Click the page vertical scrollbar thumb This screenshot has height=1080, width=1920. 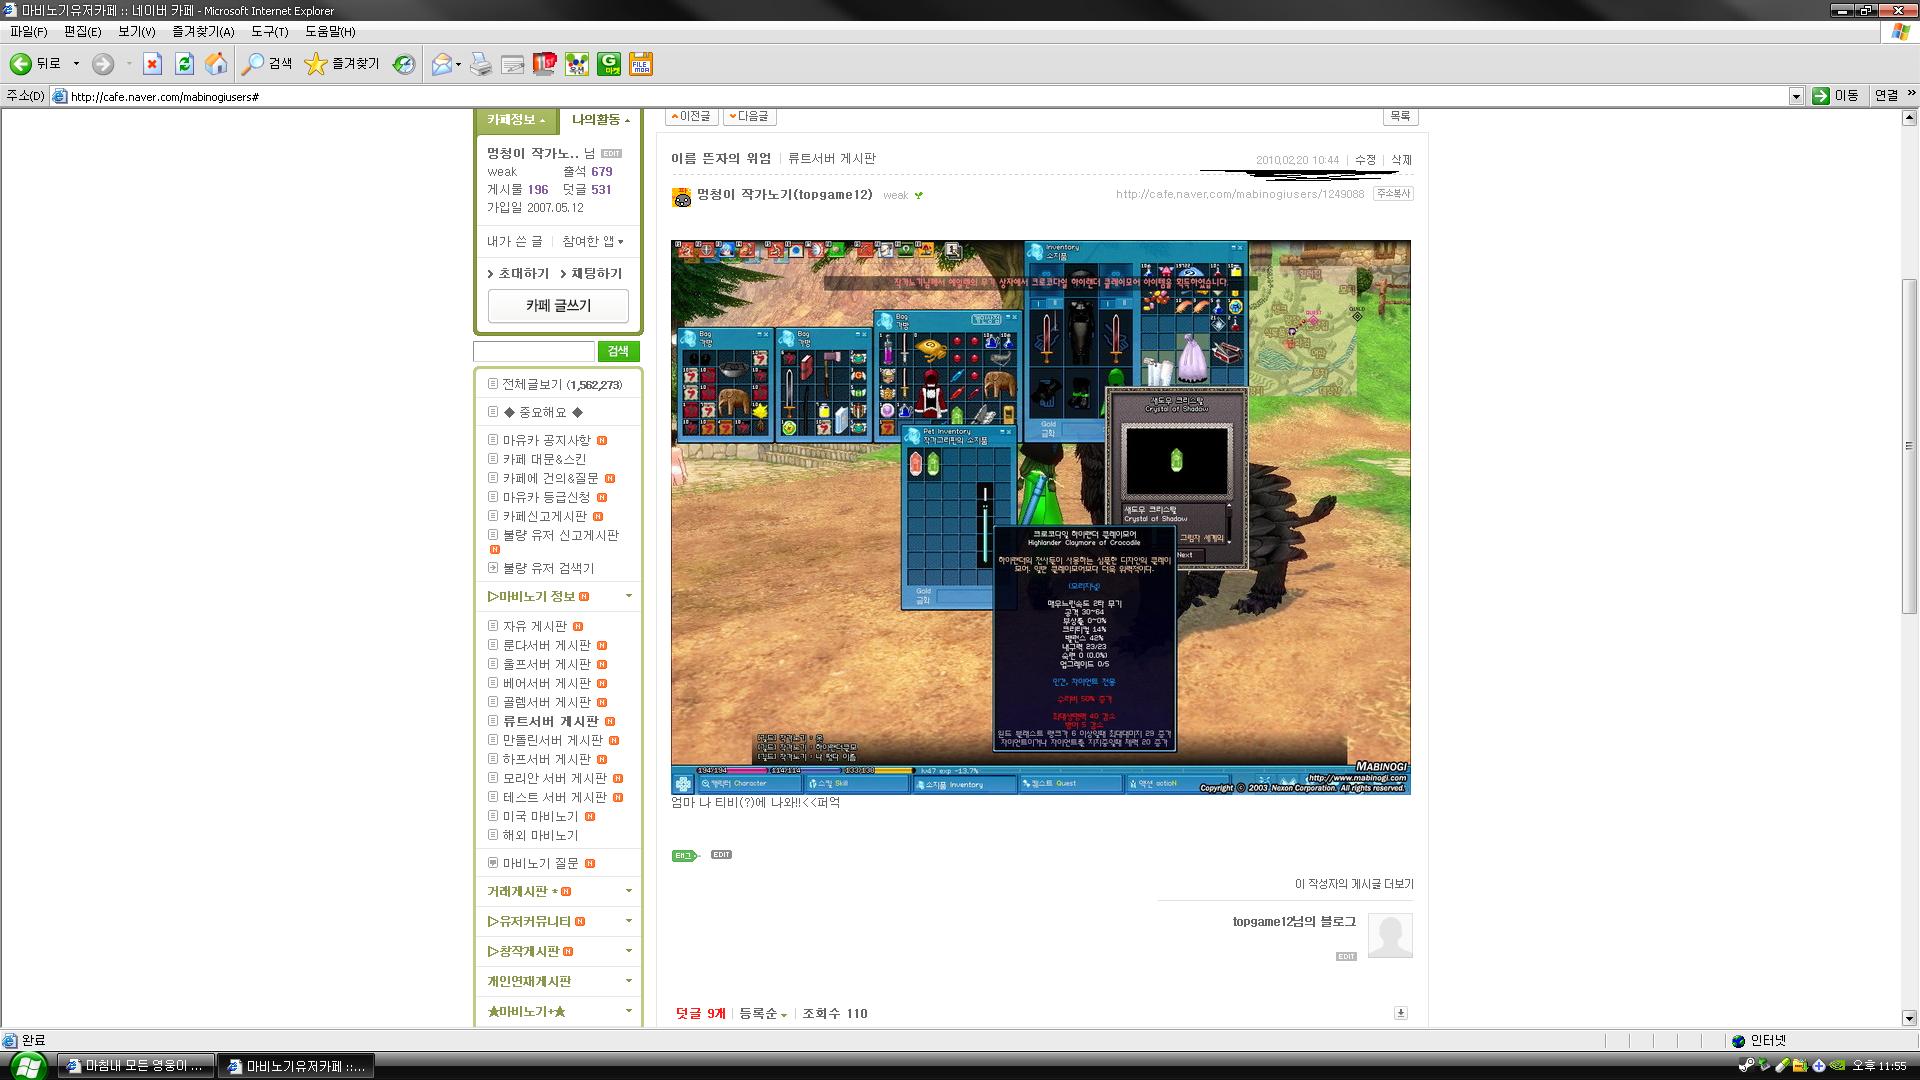(1909, 446)
